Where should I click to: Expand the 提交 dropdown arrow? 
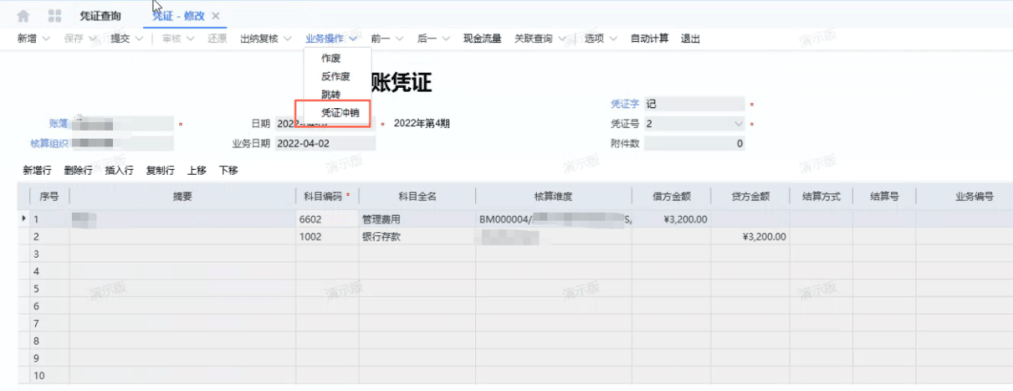tap(139, 39)
